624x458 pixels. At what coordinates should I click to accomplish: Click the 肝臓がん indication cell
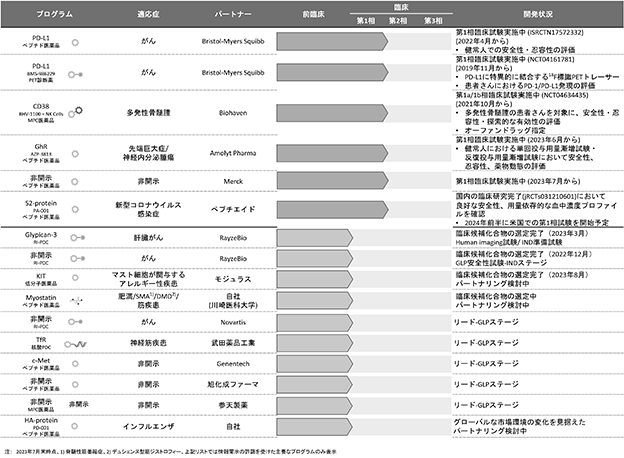point(148,238)
